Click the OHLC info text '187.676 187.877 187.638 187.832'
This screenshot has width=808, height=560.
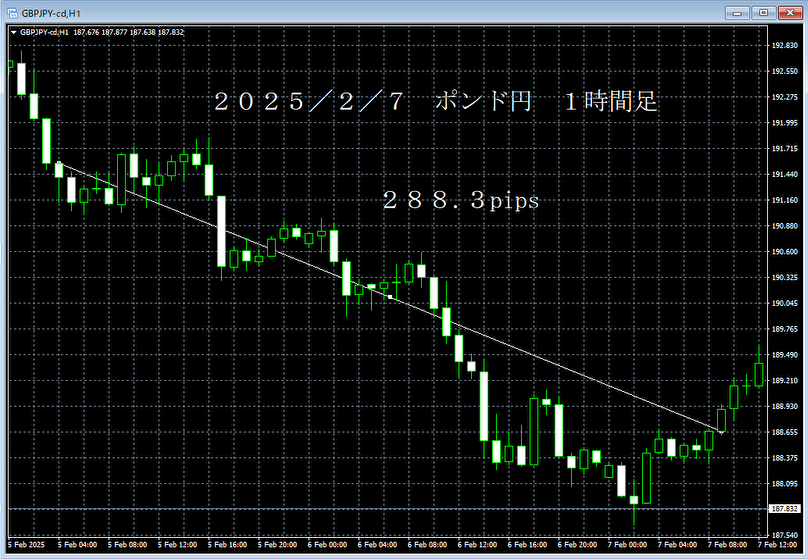[128, 32]
